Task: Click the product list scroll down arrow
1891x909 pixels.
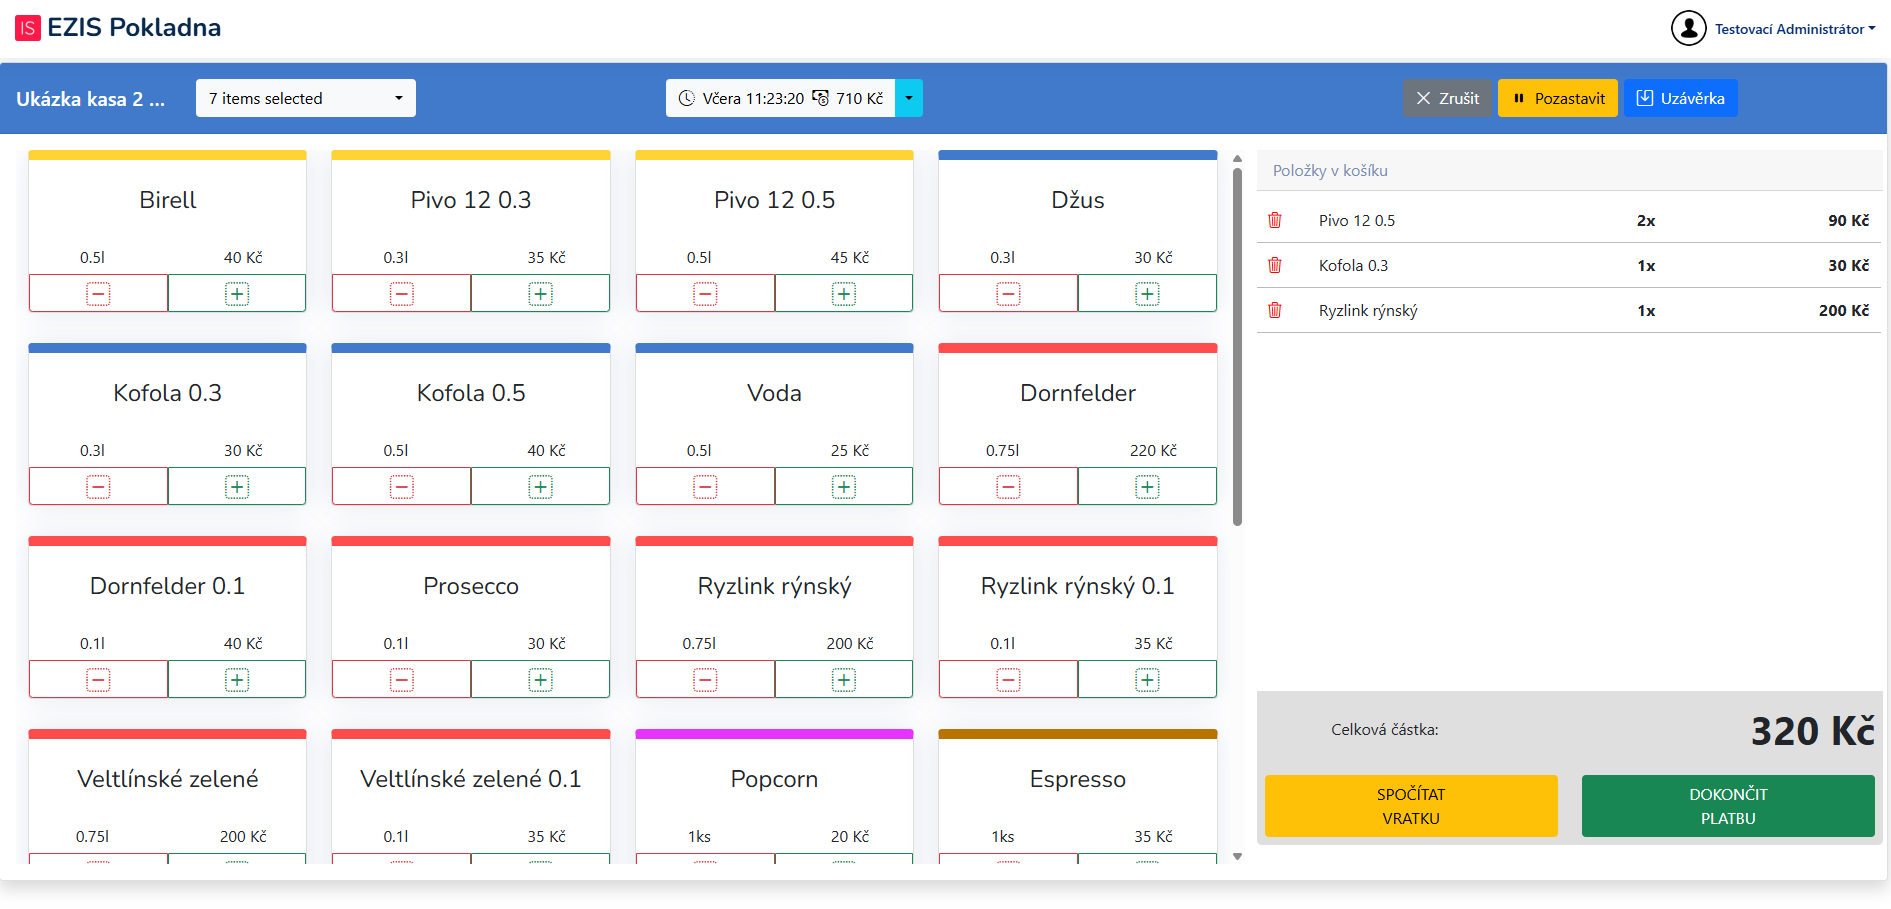Action: pyautogui.click(x=1237, y=856)
